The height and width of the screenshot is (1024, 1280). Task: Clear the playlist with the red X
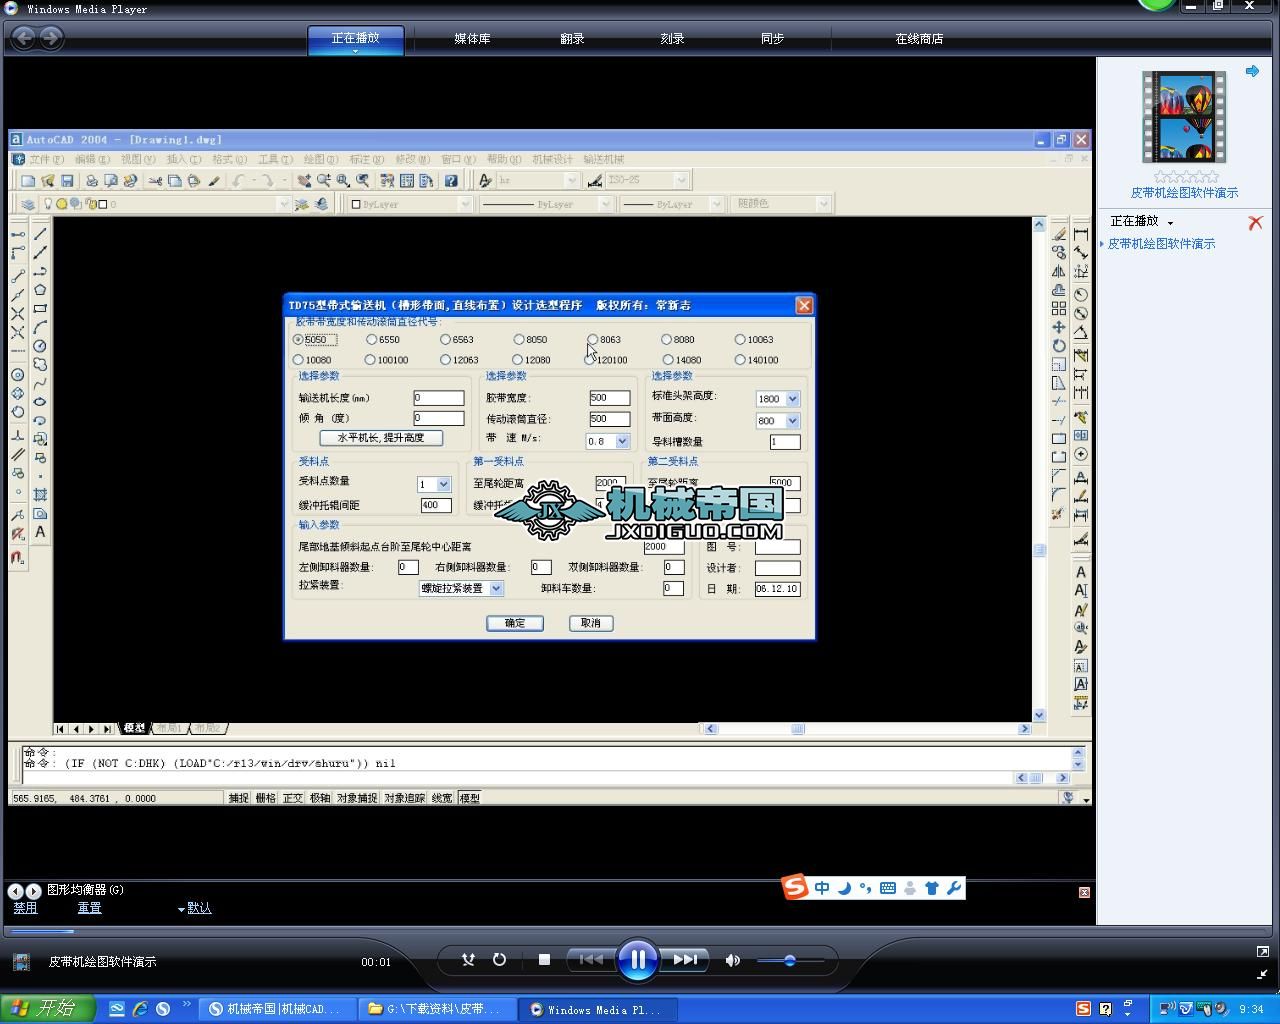click(x=1255, y=223)
